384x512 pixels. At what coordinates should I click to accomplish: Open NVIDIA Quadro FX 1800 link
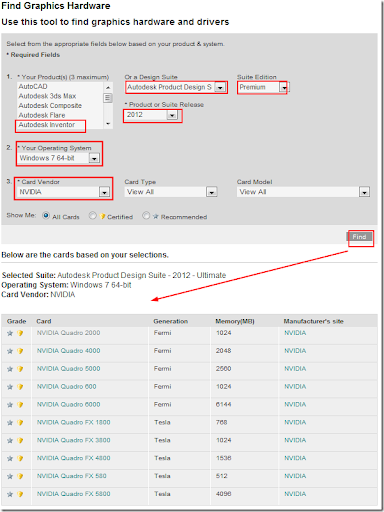click(x=73, y=422)
